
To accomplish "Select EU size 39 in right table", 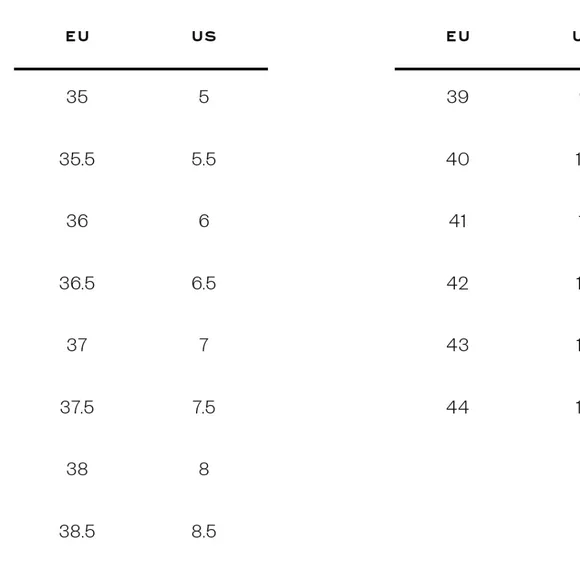I will [x=458, y=97].
